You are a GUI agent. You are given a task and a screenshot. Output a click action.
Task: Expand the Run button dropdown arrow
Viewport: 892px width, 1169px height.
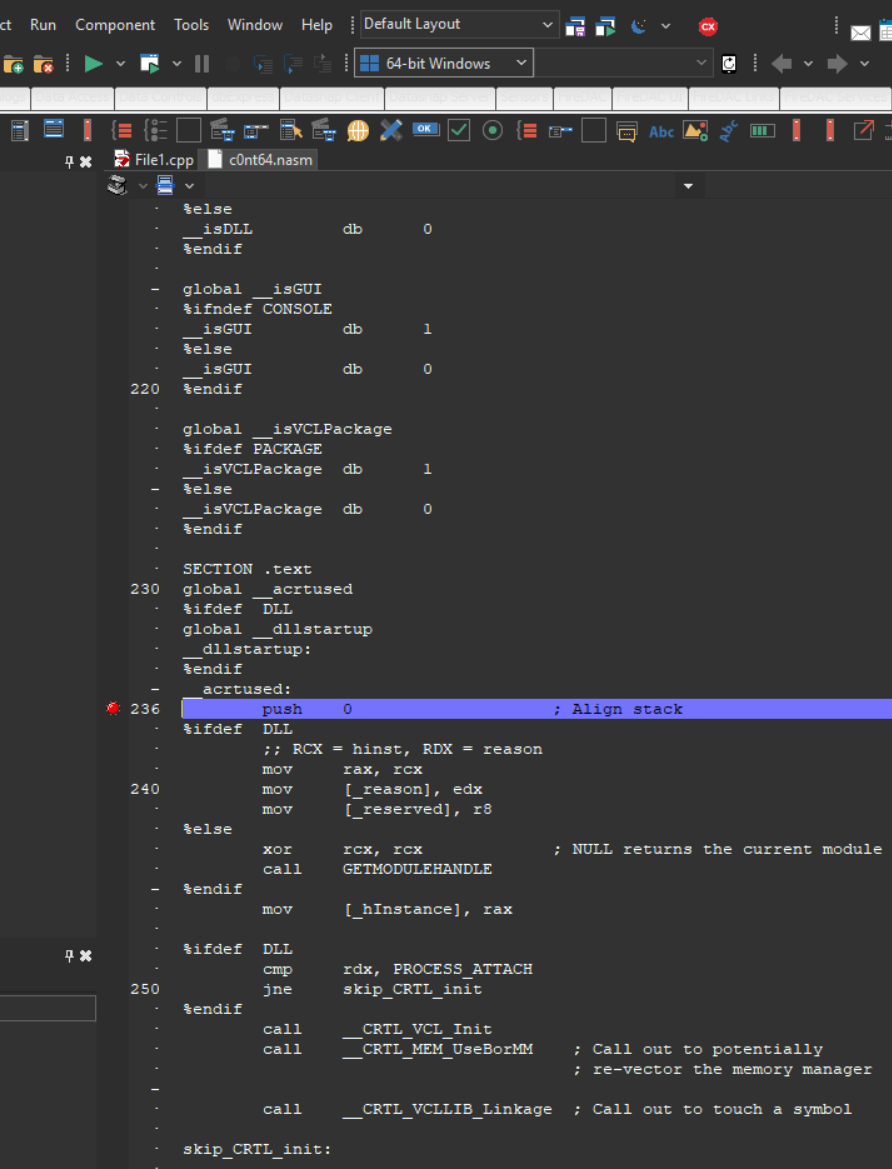point(120,64)
